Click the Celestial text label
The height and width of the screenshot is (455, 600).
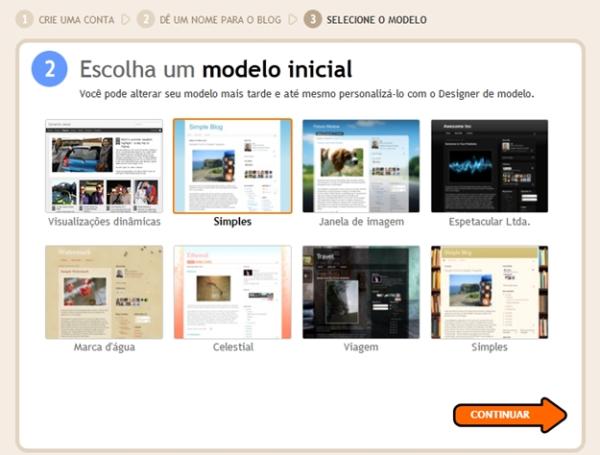click(x=233, y=347)
